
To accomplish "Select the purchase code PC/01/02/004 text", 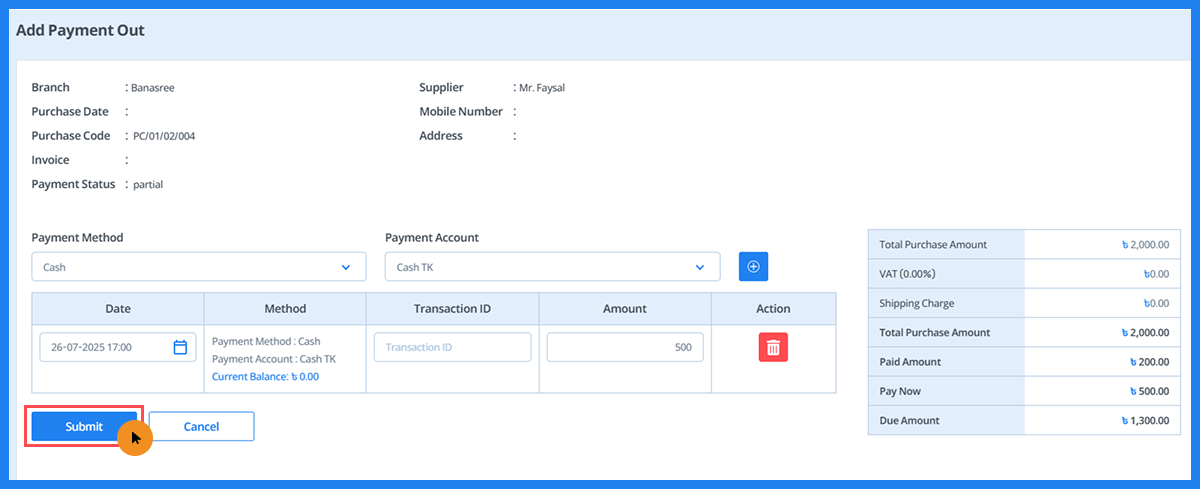I will [x=164, y=136].
